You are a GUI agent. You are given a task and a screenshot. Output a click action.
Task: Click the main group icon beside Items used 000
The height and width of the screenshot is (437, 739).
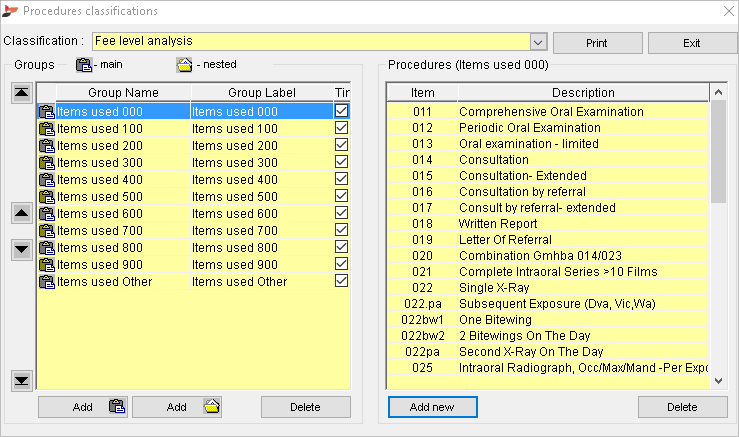coord(47,112)
